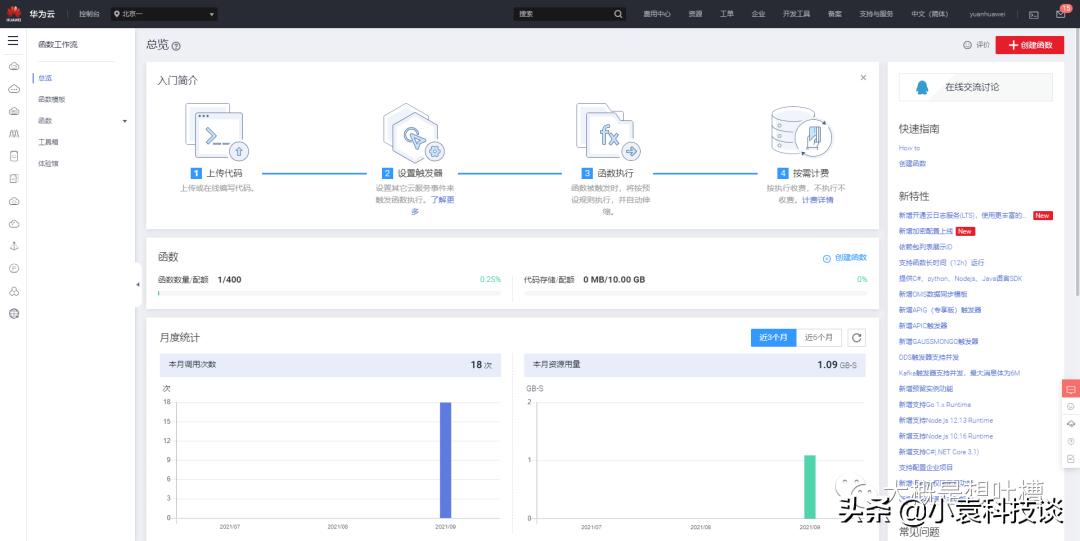Open 费用中心 in the top navigation

click(x=657, y=14)
